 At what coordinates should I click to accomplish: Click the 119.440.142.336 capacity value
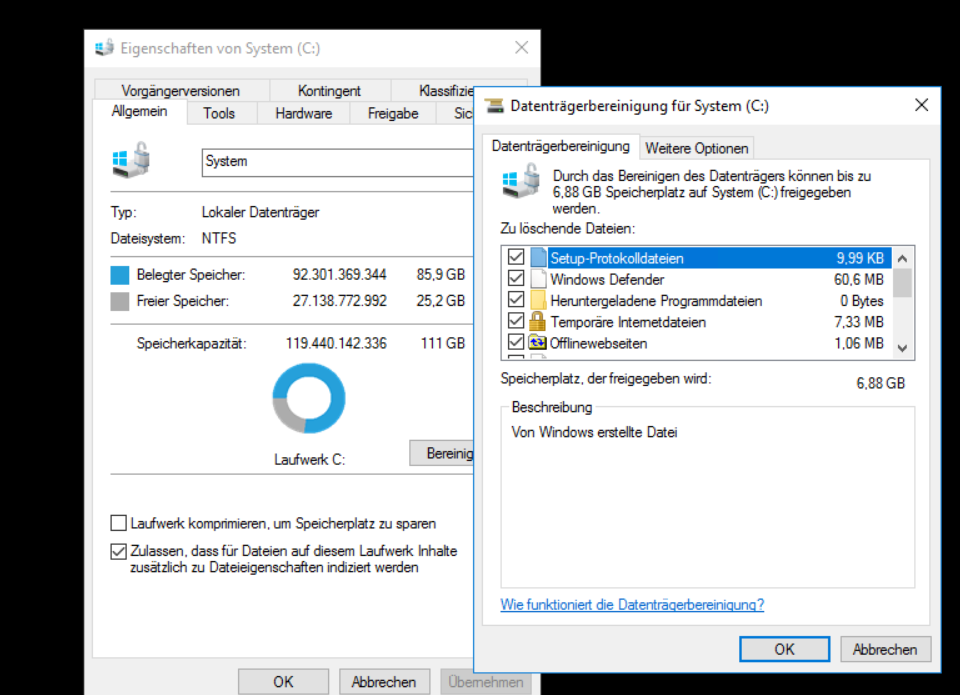(x=336, y=344)
